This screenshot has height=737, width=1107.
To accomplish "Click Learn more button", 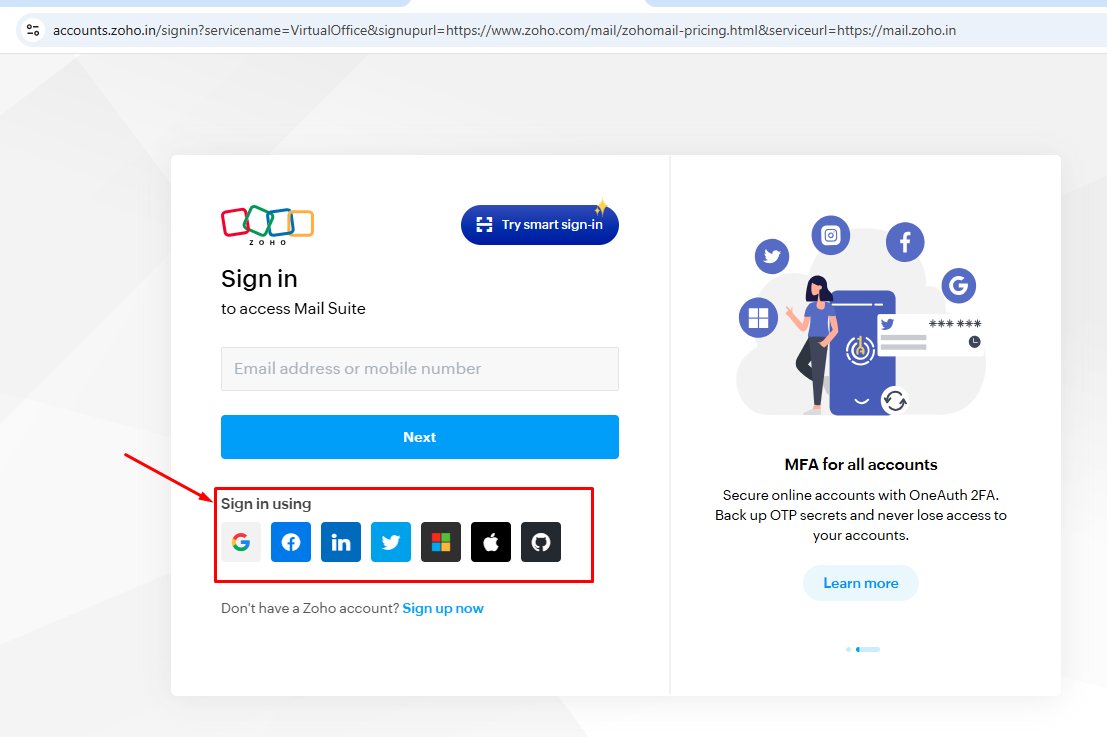I will [861, 583].
